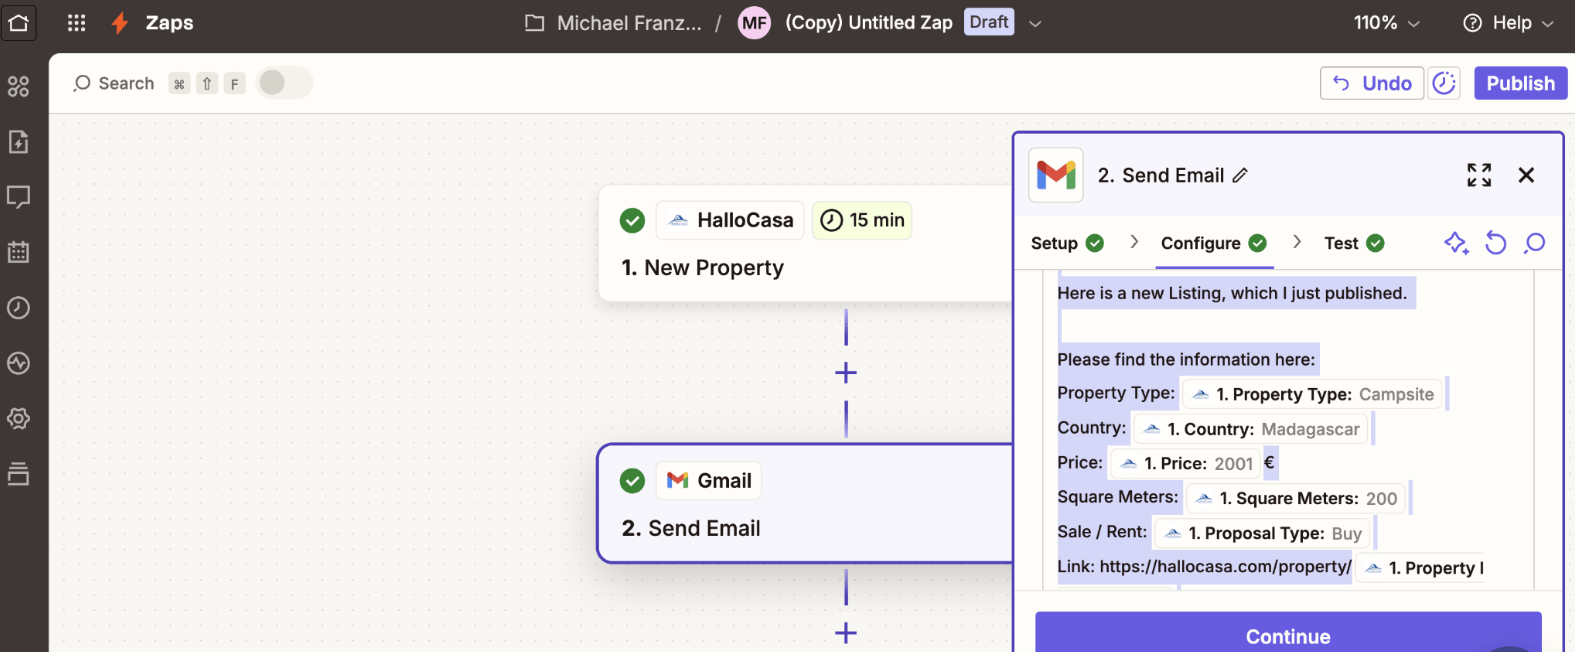Click the Property Type: Campsite data pill
The width and height of the screenshot is (1576, 652).
(x=1313, y=394)
